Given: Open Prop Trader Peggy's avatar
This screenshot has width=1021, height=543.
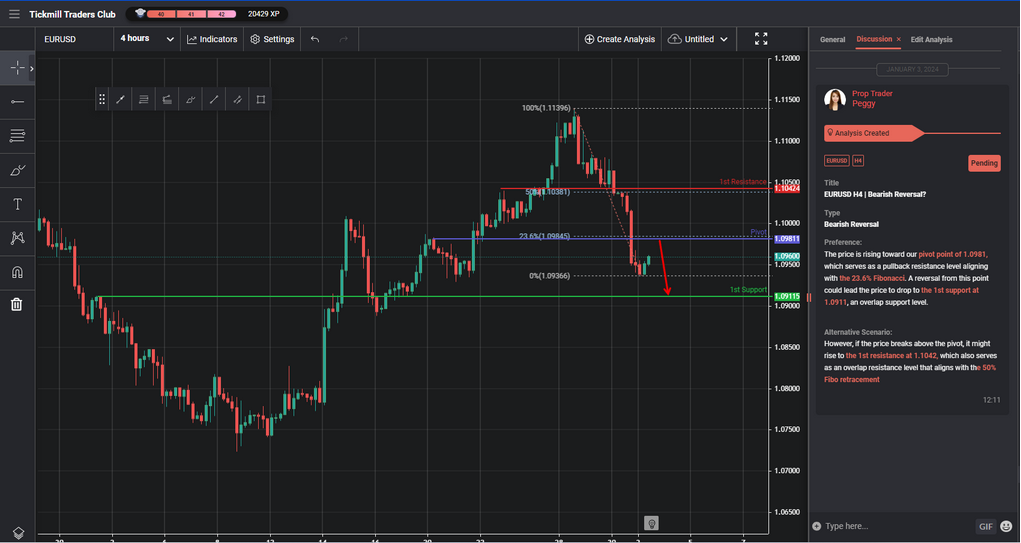Looking at the screenshot, I should tap(835, 99).
